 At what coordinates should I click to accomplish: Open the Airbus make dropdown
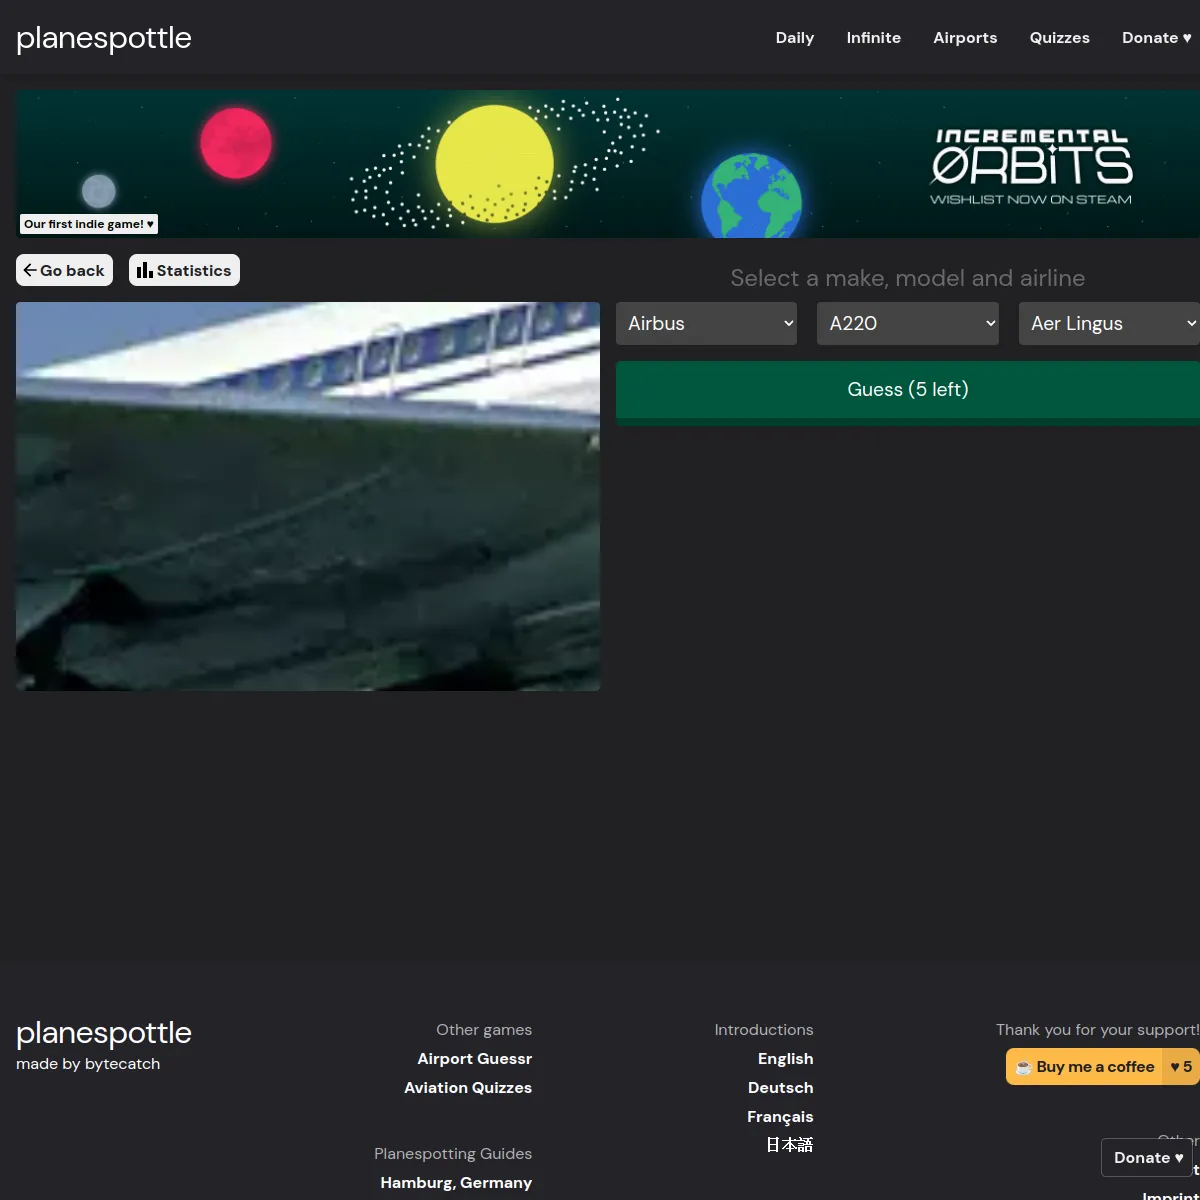[706, 323]
